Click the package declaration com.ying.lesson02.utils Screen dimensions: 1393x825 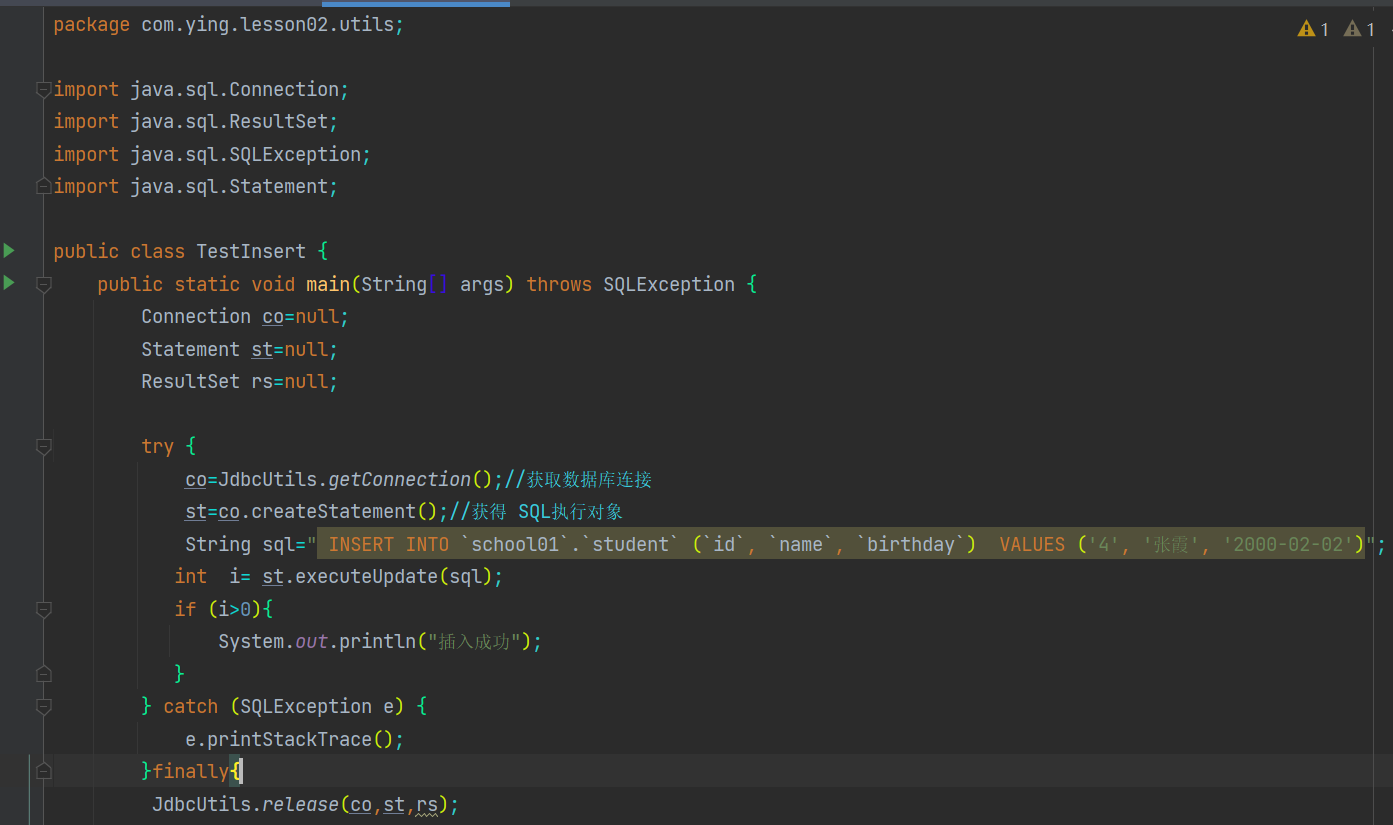[229, 24]
